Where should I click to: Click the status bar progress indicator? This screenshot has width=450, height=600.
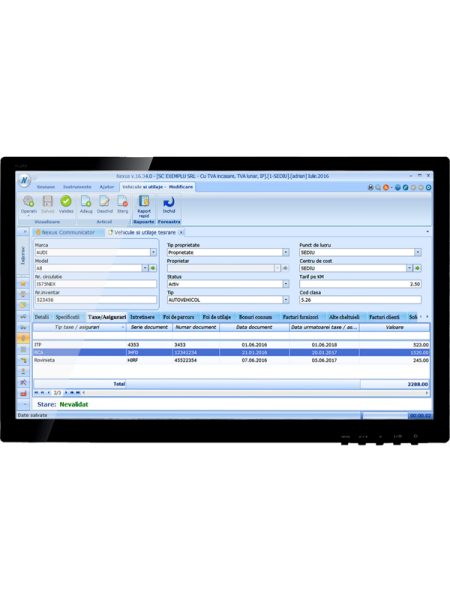(x=385, y=416)
